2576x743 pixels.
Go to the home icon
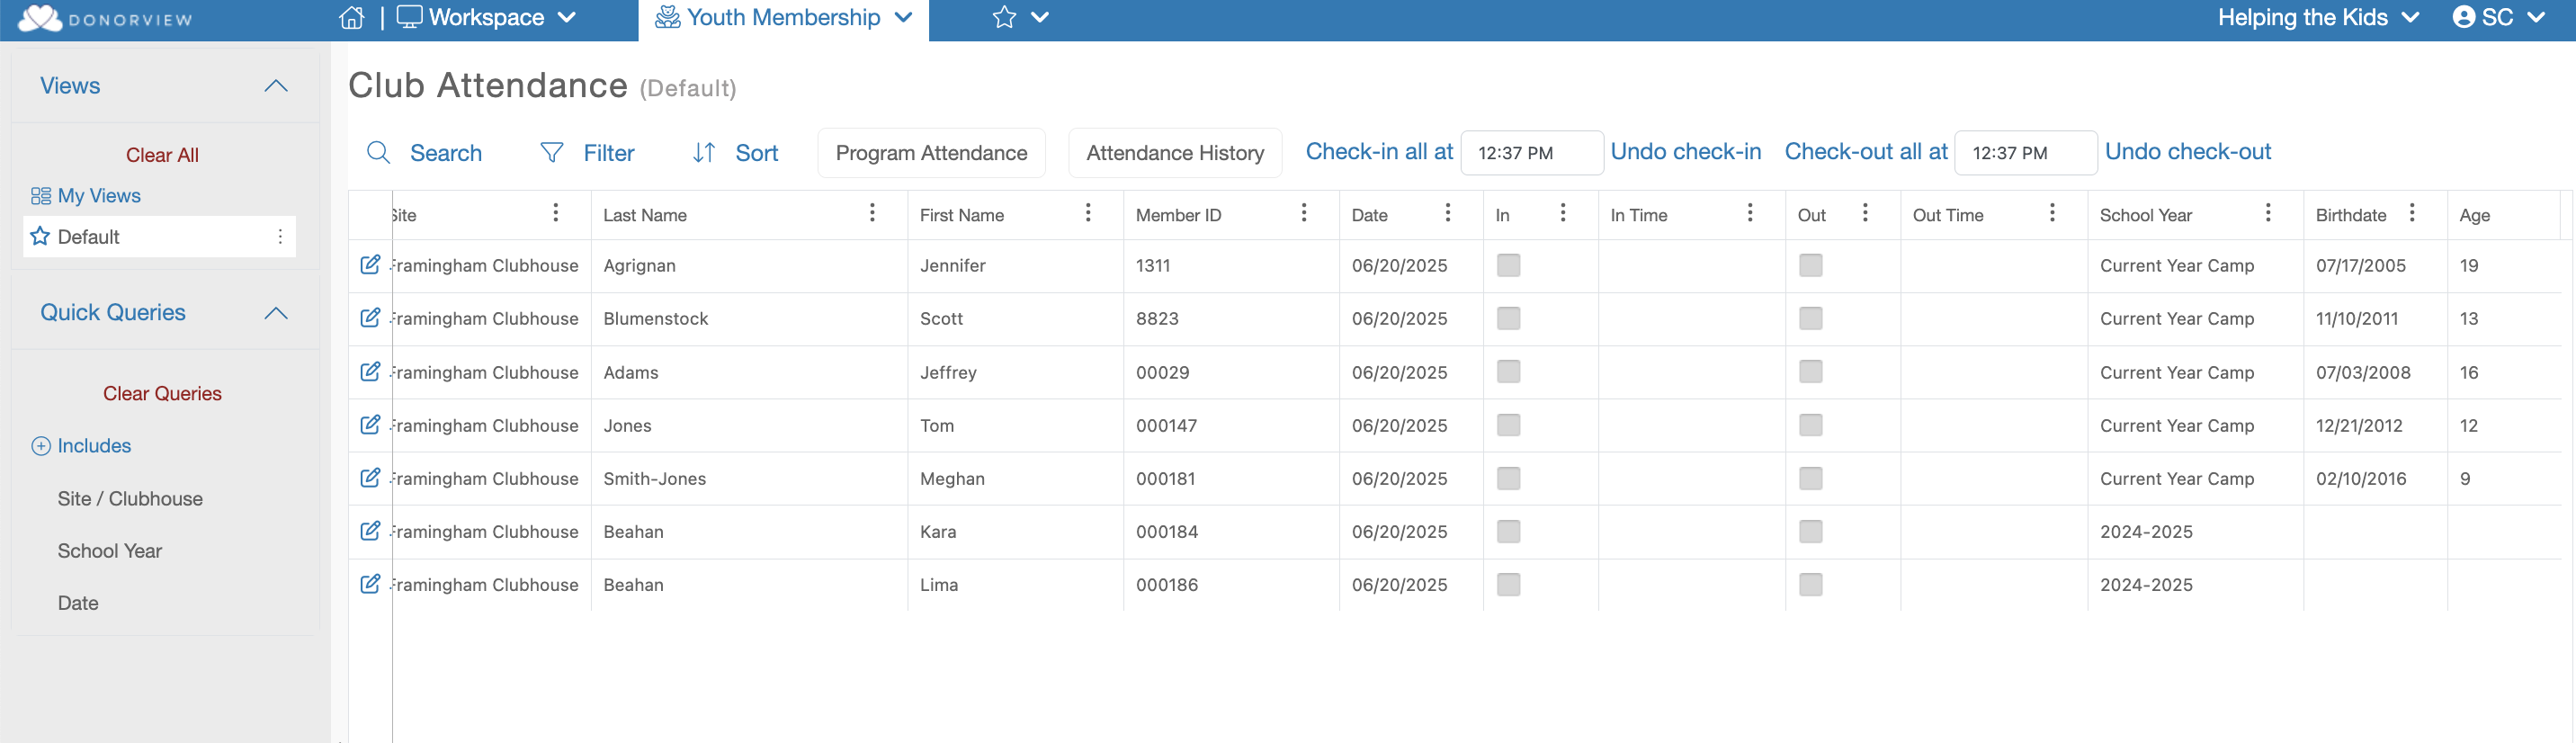pos(352,18)
